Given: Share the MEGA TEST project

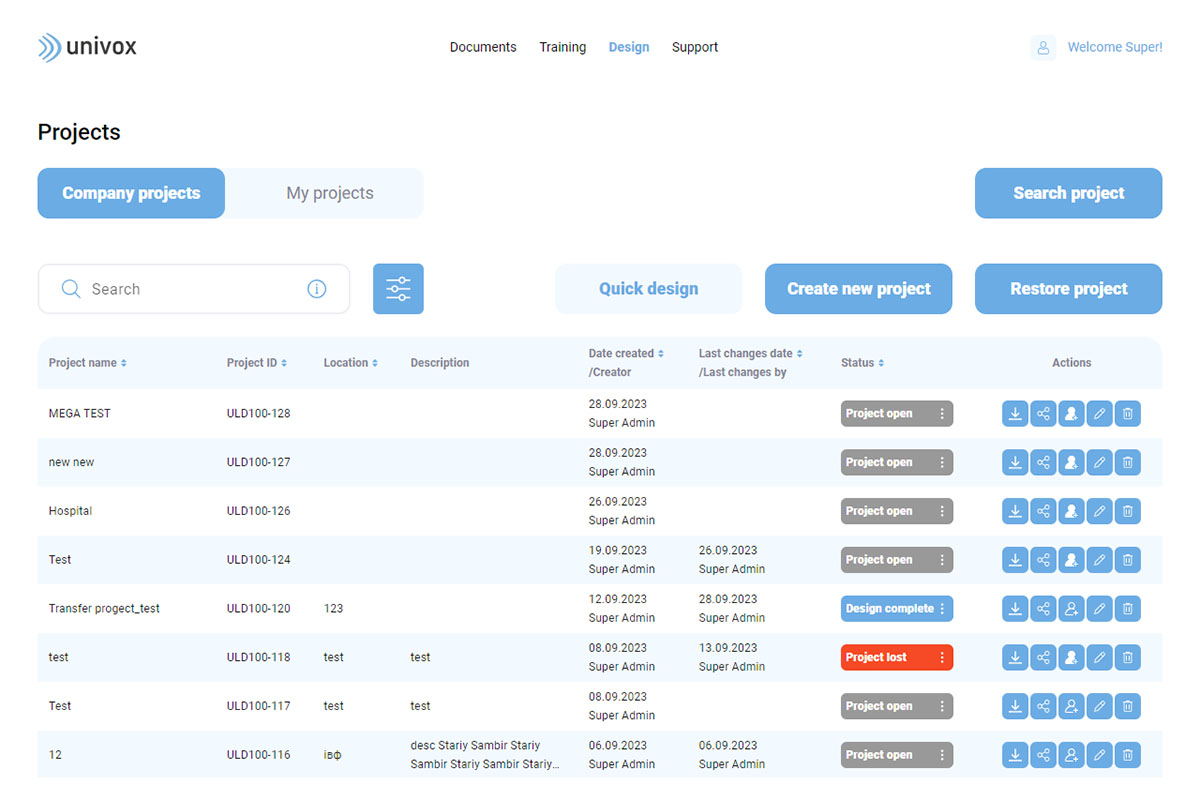Looking at the screenshot, I should click(1043, 414).
